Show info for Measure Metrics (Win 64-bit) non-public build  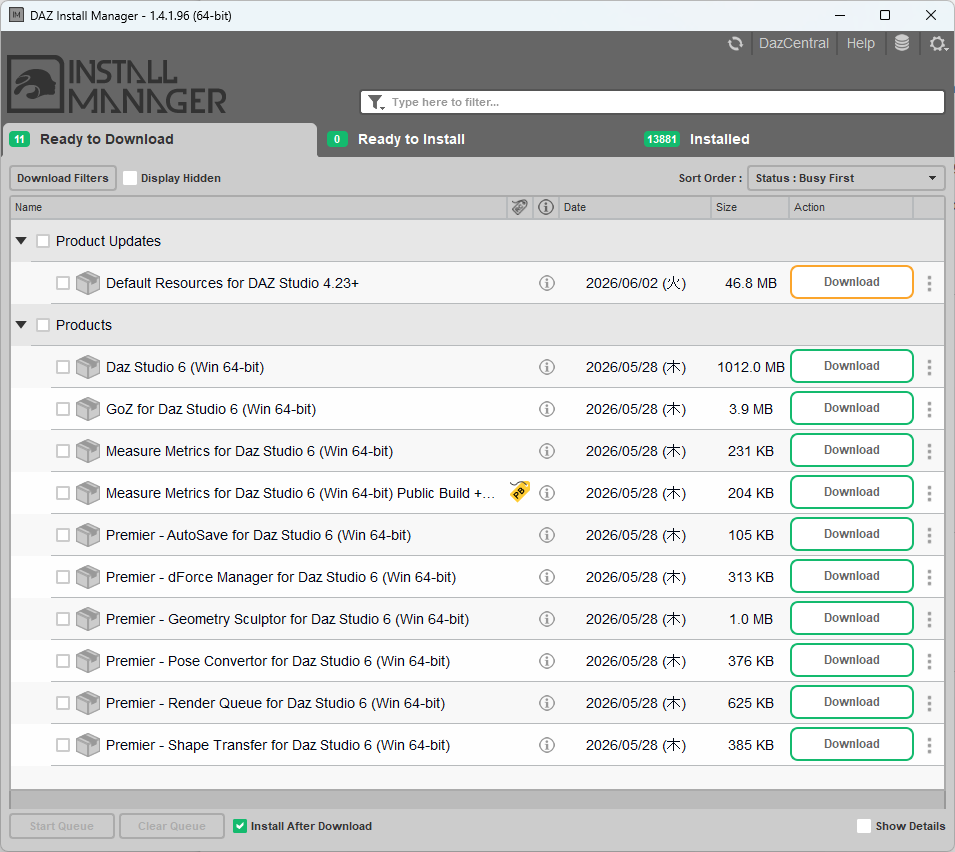pyautogui.click(x=546, y=451)
